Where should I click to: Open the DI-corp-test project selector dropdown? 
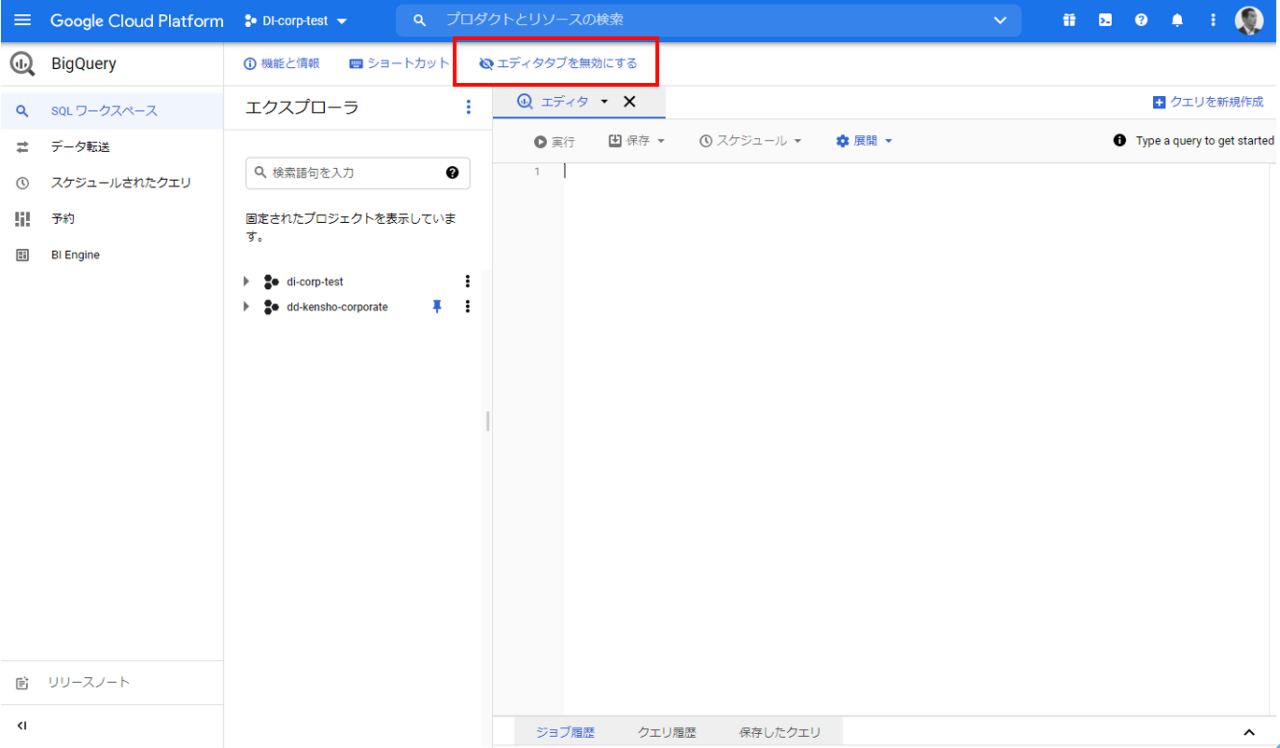coord(296,21)
